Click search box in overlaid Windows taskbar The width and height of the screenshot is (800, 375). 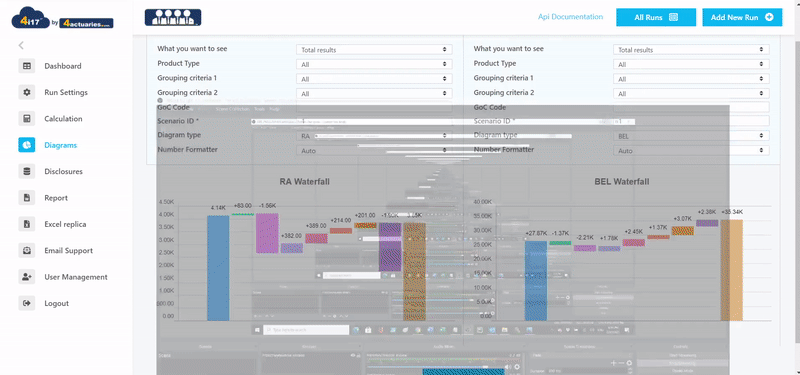[306, 330]
